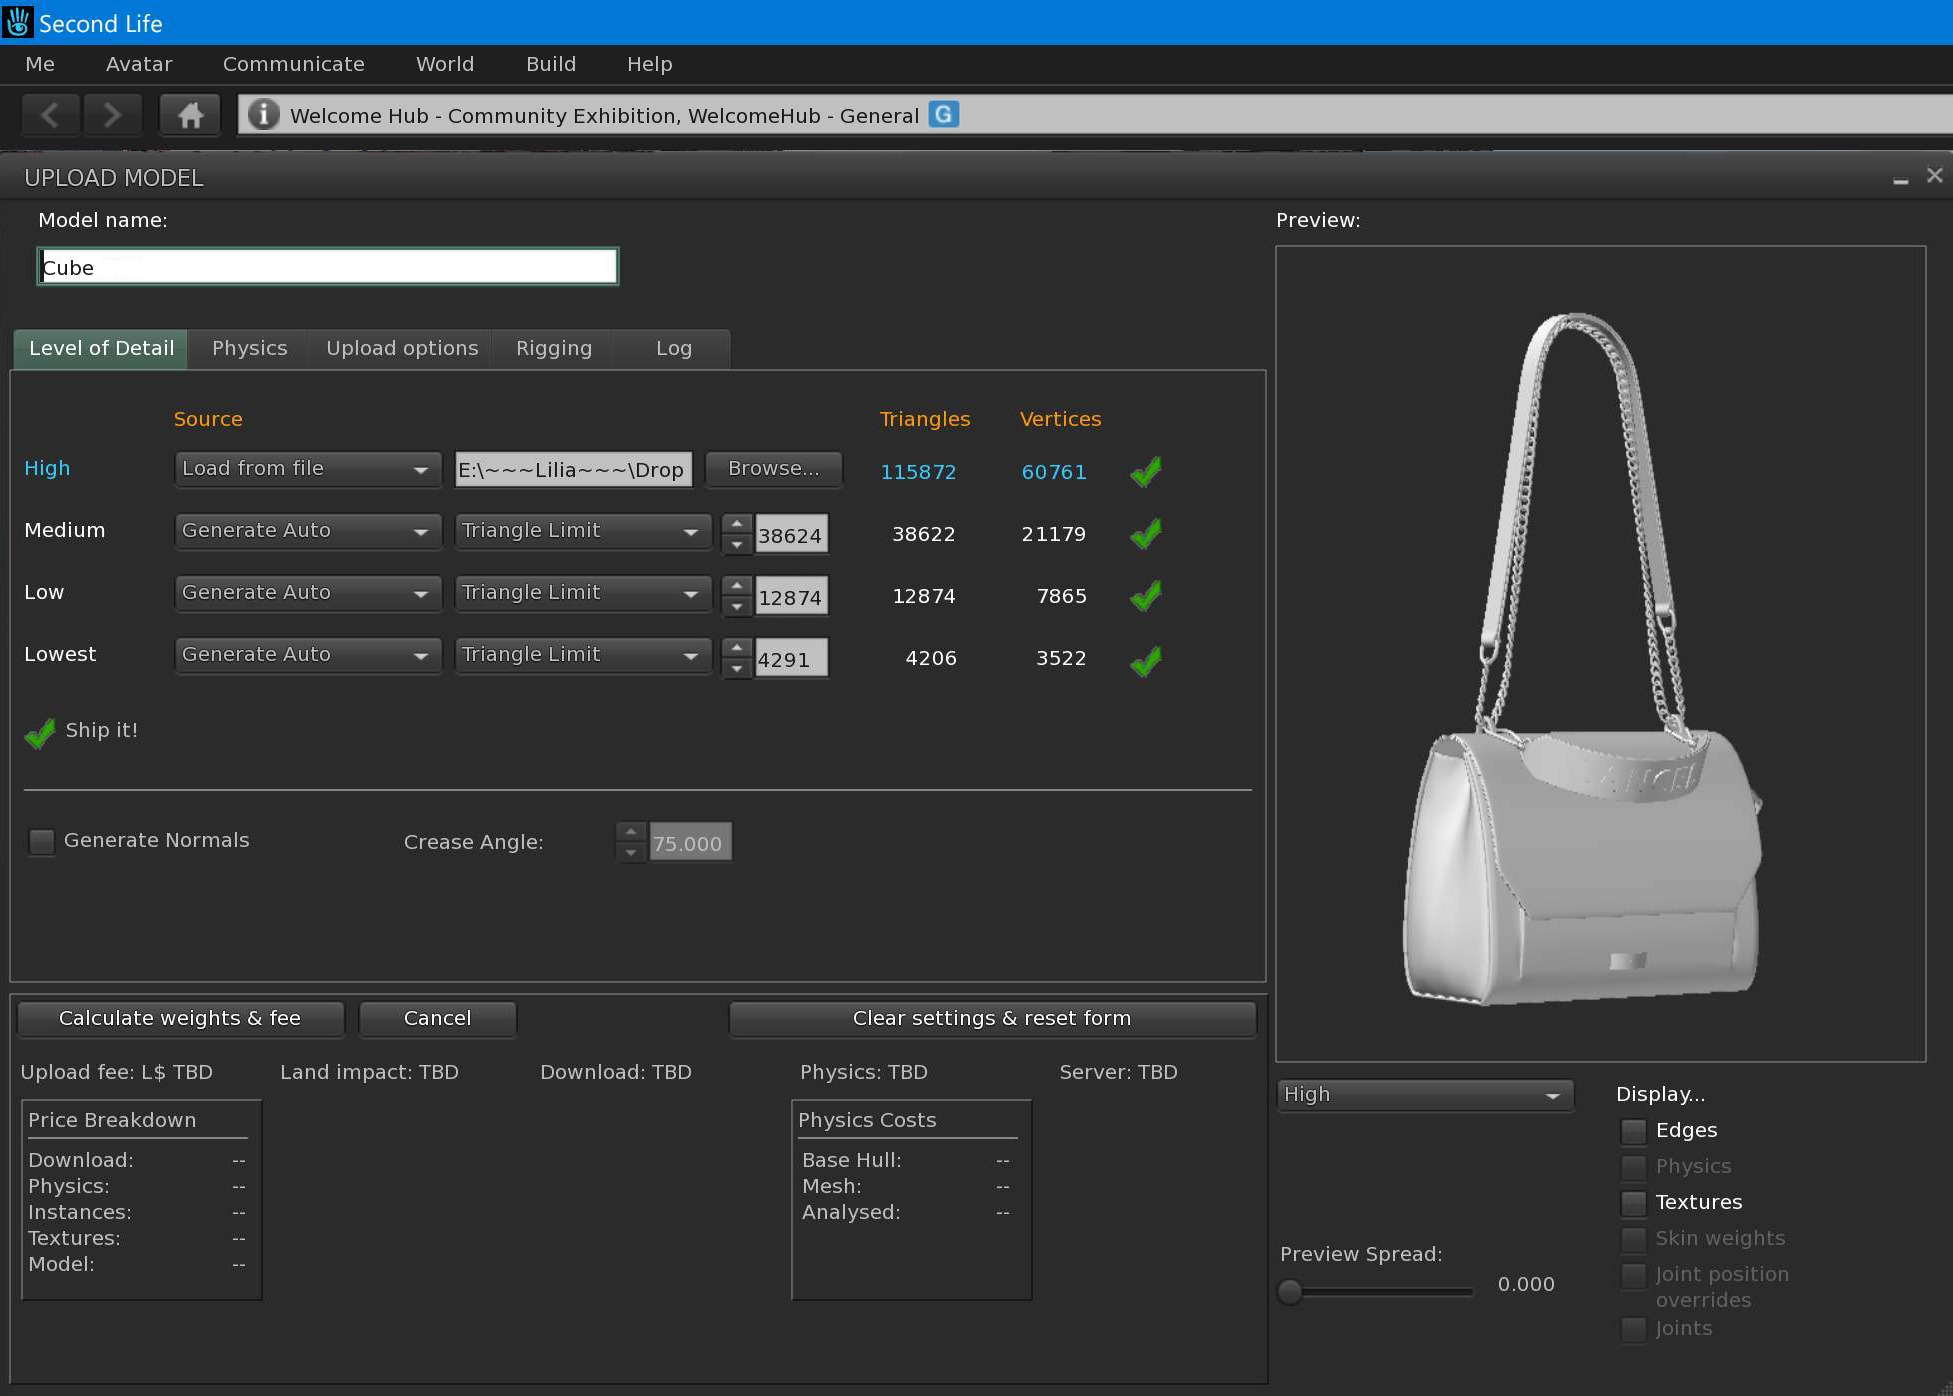Click Clear settings & reset form
Image resolution: width=1953 pixels, height=1396 pixels.
pos(991,1018)
